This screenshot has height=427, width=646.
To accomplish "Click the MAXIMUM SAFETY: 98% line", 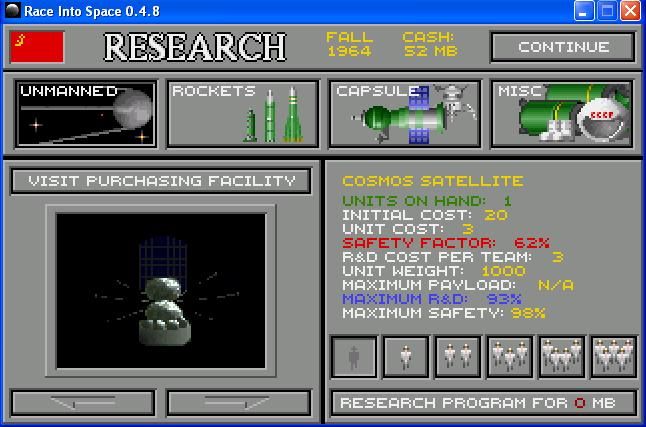I will click(444, 313).
